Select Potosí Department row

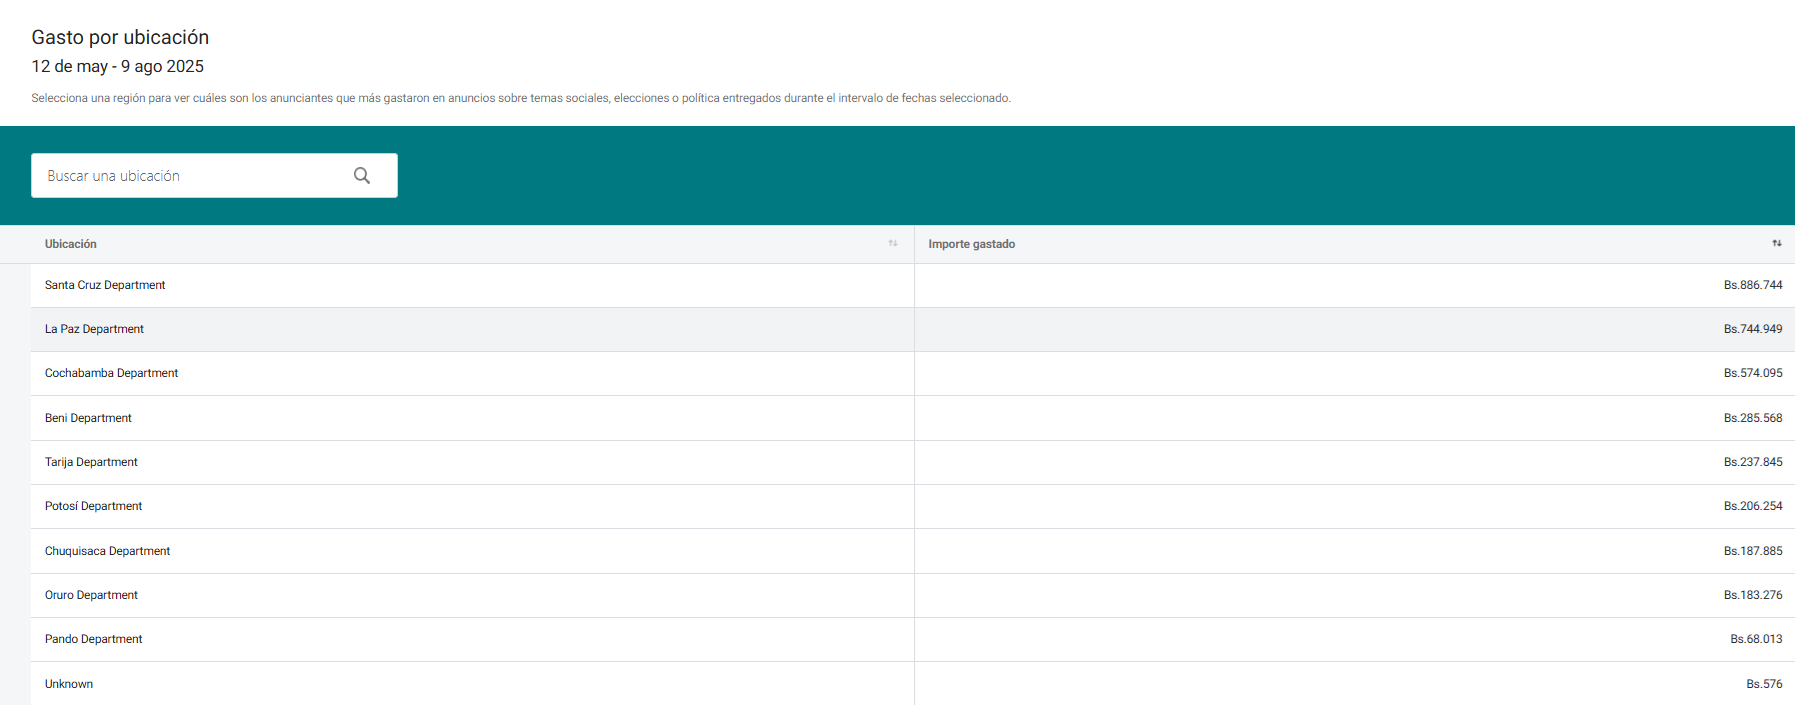coord(93,506)
